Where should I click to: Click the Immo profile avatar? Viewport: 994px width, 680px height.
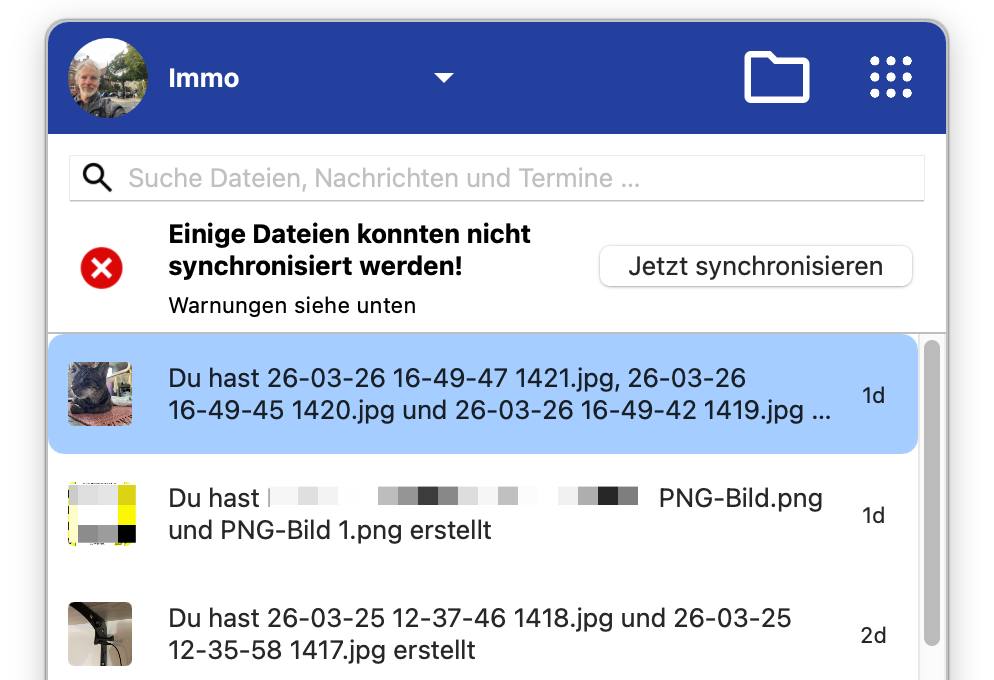tap(108, 78)
